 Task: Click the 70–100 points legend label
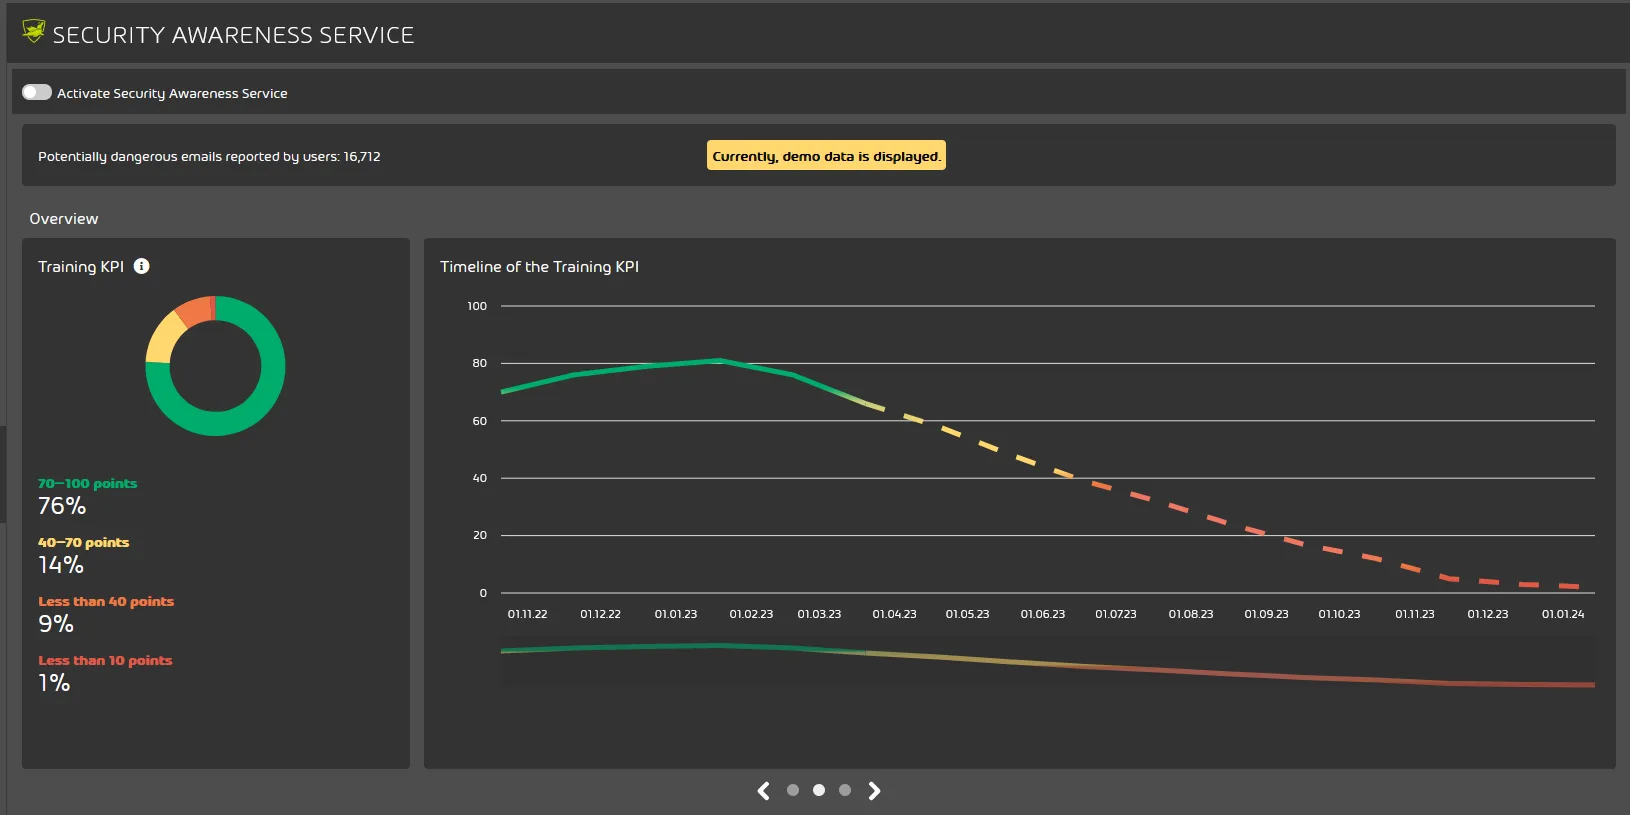click(x=87, y=483)
